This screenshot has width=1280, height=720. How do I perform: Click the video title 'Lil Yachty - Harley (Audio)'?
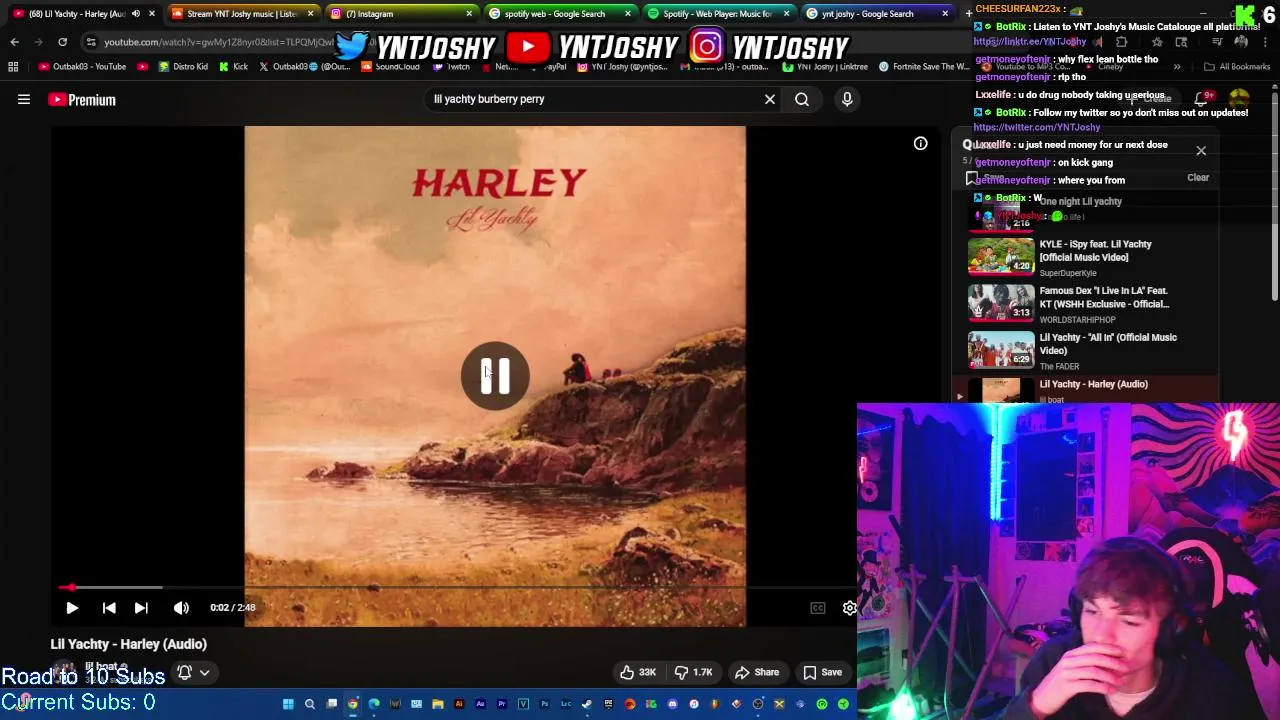pos(129,644)
